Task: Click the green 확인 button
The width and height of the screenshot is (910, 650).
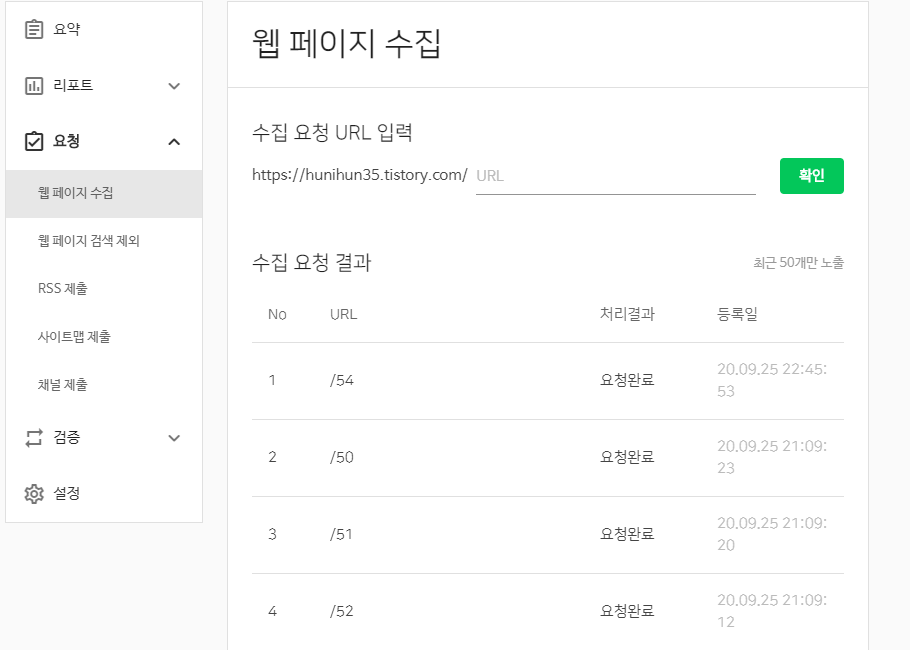Action: (811, 176)
